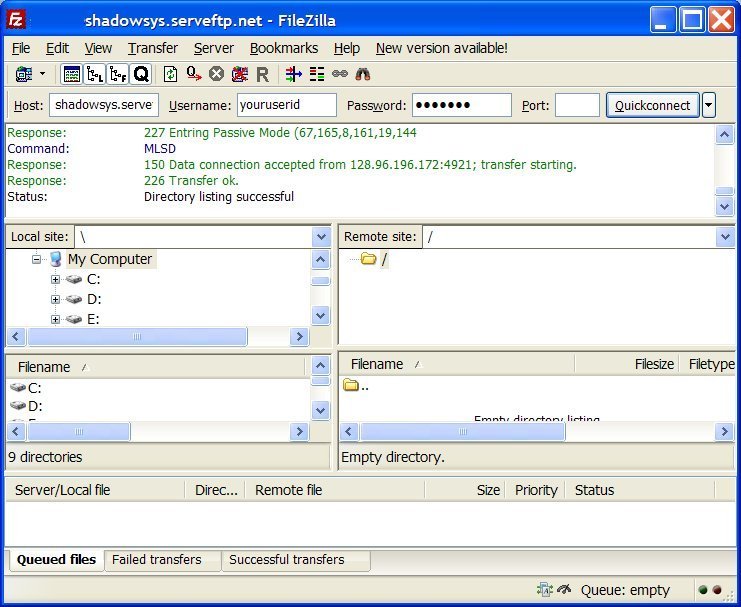Click the transfer type status bar icon
Image resolution: width=741 pixels, height=607 pixels.
(545, 590)
